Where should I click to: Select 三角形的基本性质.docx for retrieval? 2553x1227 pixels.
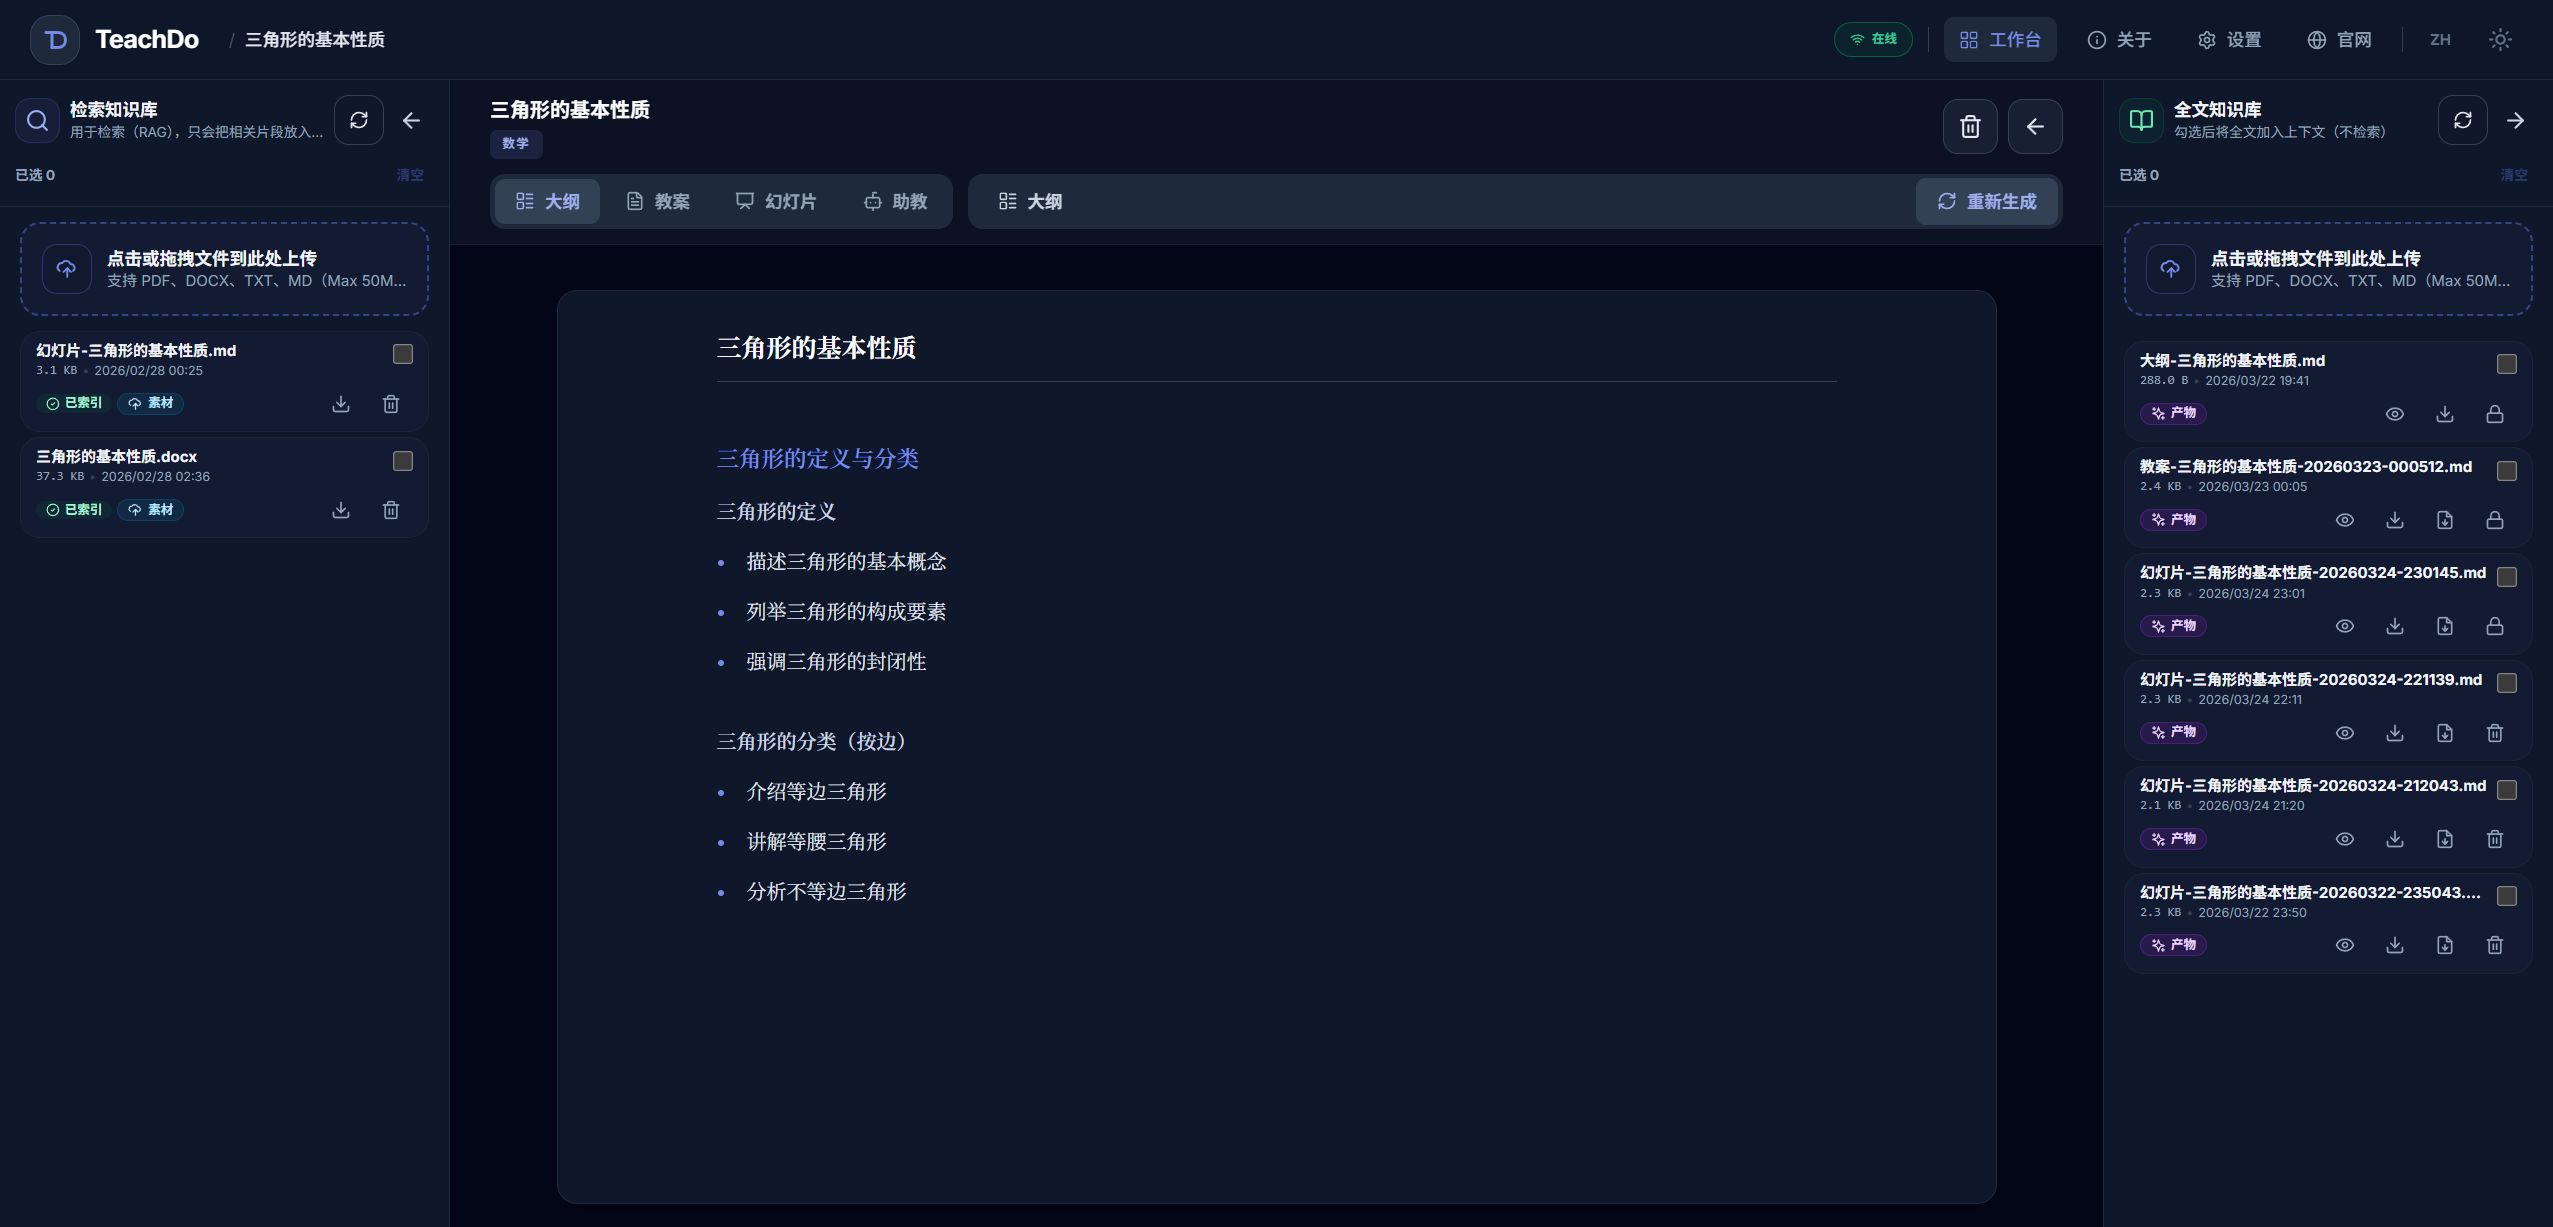402,460
